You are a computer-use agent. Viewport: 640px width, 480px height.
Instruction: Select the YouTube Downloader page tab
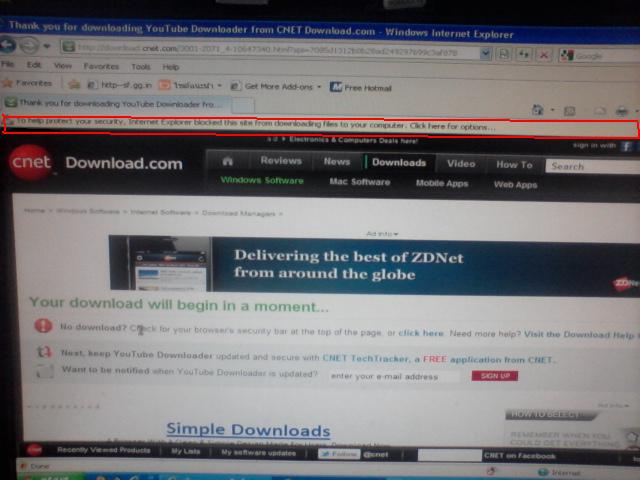[x=116, y=104]
